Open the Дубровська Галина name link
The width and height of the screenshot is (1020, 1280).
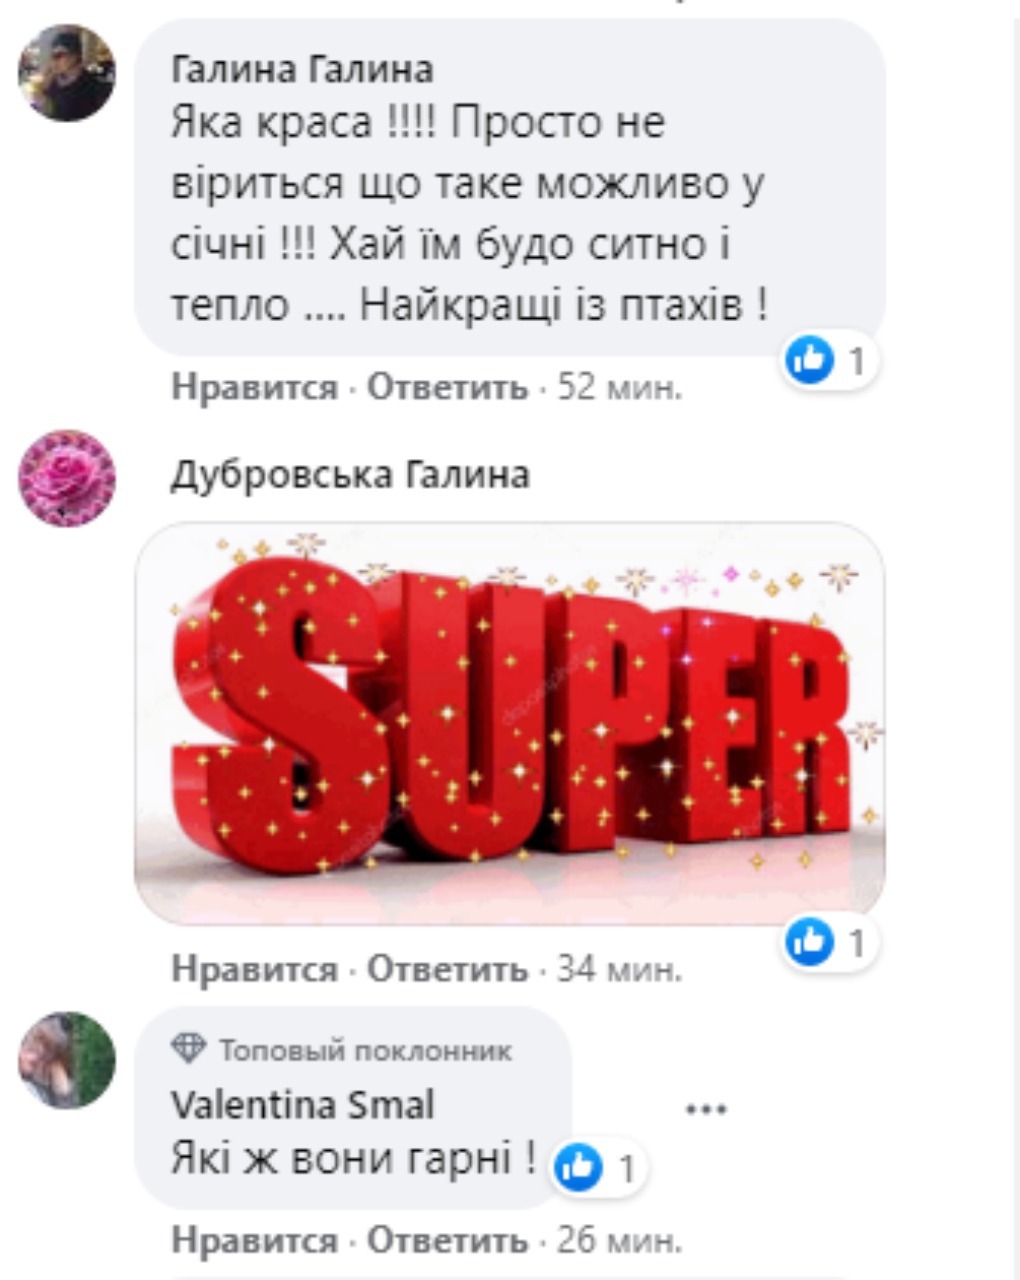(x=350, y=475)
